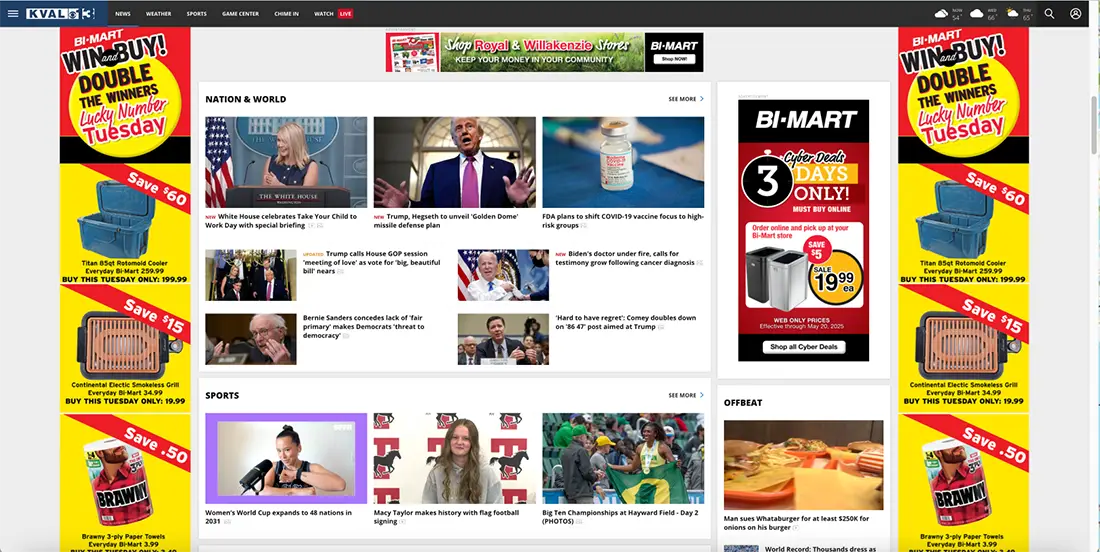
Task: Open the Game Center menu item
Action: pyautogui.click(x=241, y=13)
